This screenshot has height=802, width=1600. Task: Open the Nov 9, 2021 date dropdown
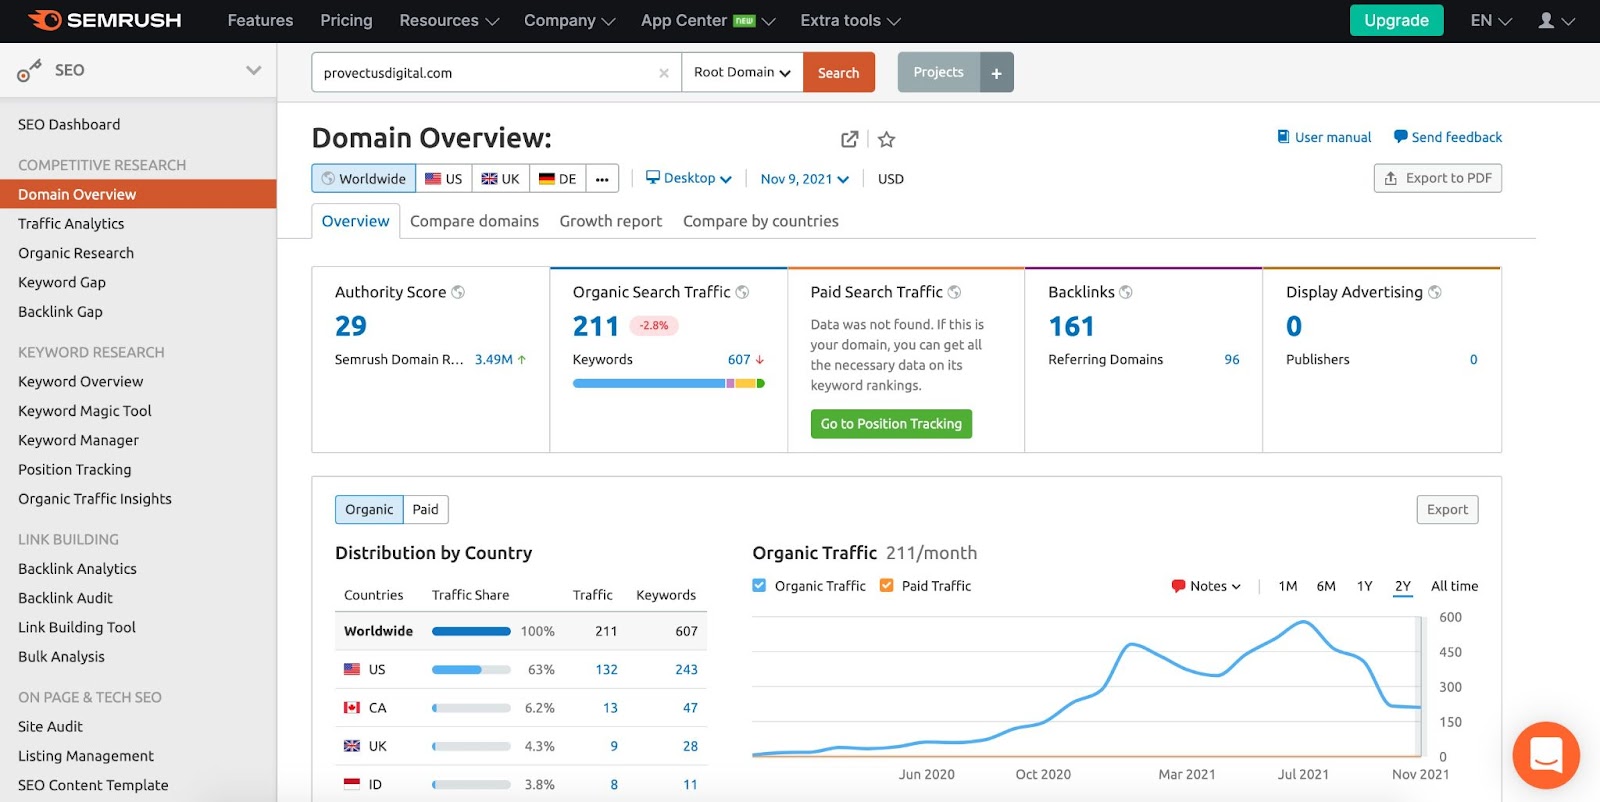pyautogui.click(x=805, y=179)
